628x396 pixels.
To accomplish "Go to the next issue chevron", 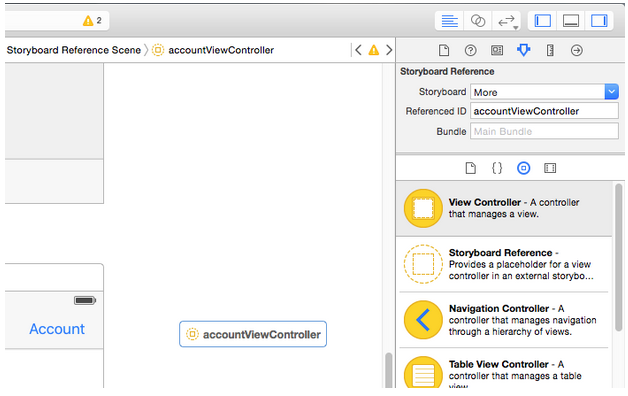I will (389, 50).
